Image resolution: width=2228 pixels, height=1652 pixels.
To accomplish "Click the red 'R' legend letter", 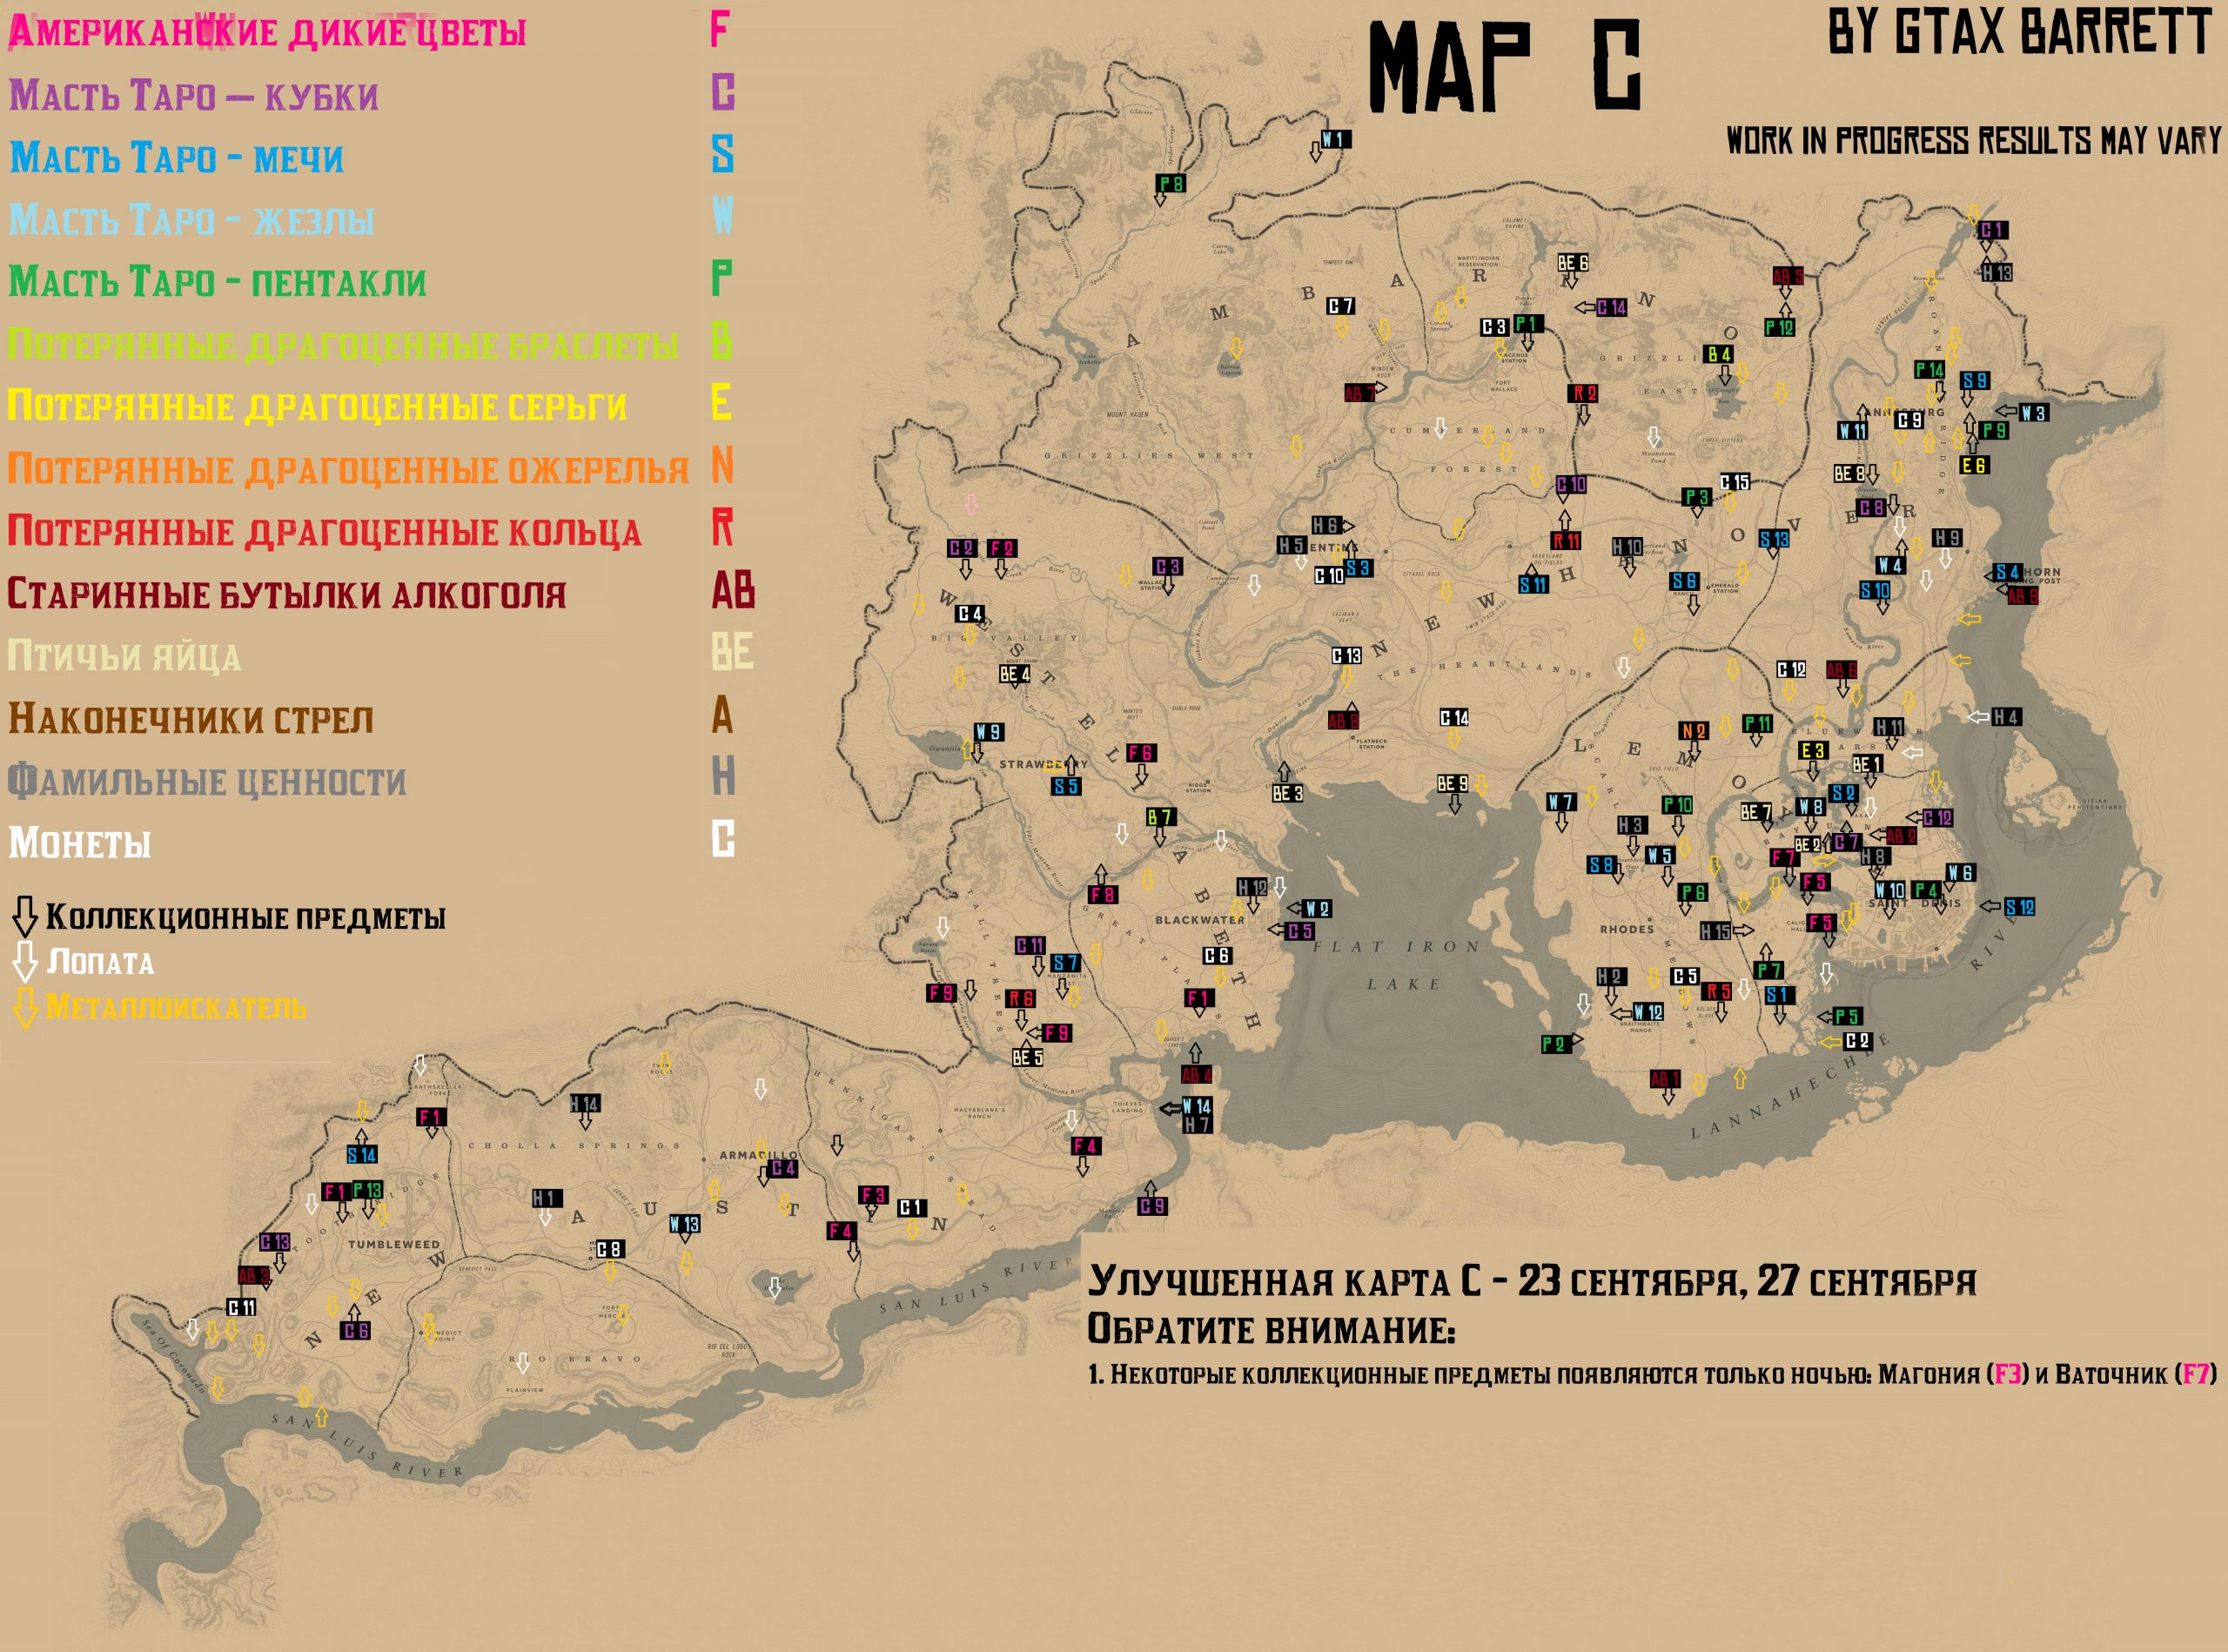I will pyautogui.click(x=722, y=528).
